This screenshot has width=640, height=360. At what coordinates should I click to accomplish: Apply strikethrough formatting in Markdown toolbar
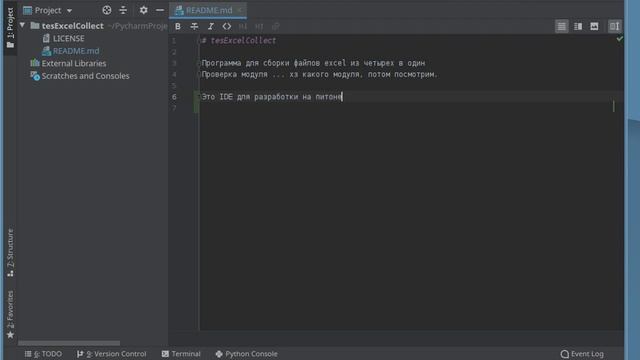[194, 27]
